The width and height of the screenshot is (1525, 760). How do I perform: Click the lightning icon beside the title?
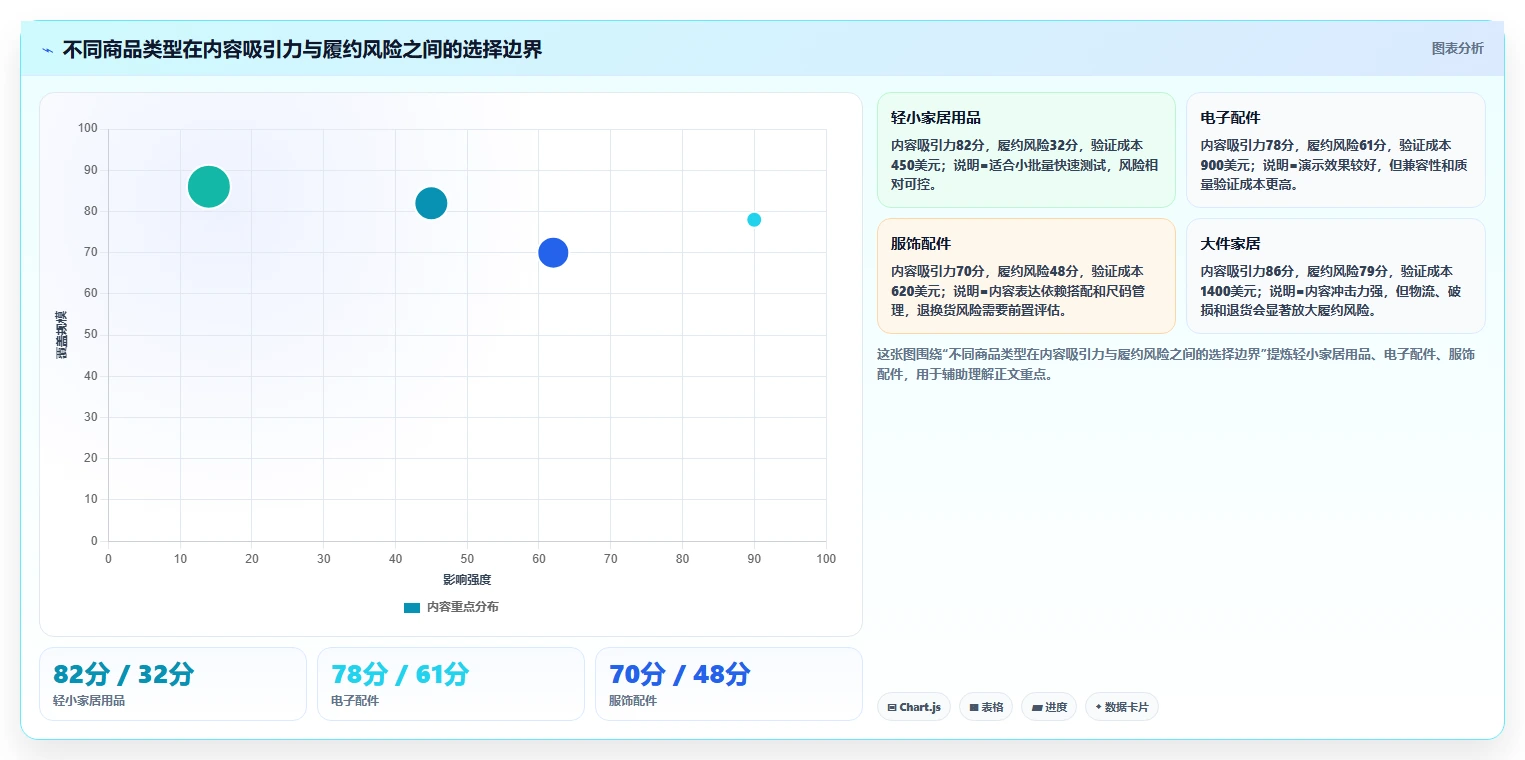pyautogui.click(x=47, y=50)
